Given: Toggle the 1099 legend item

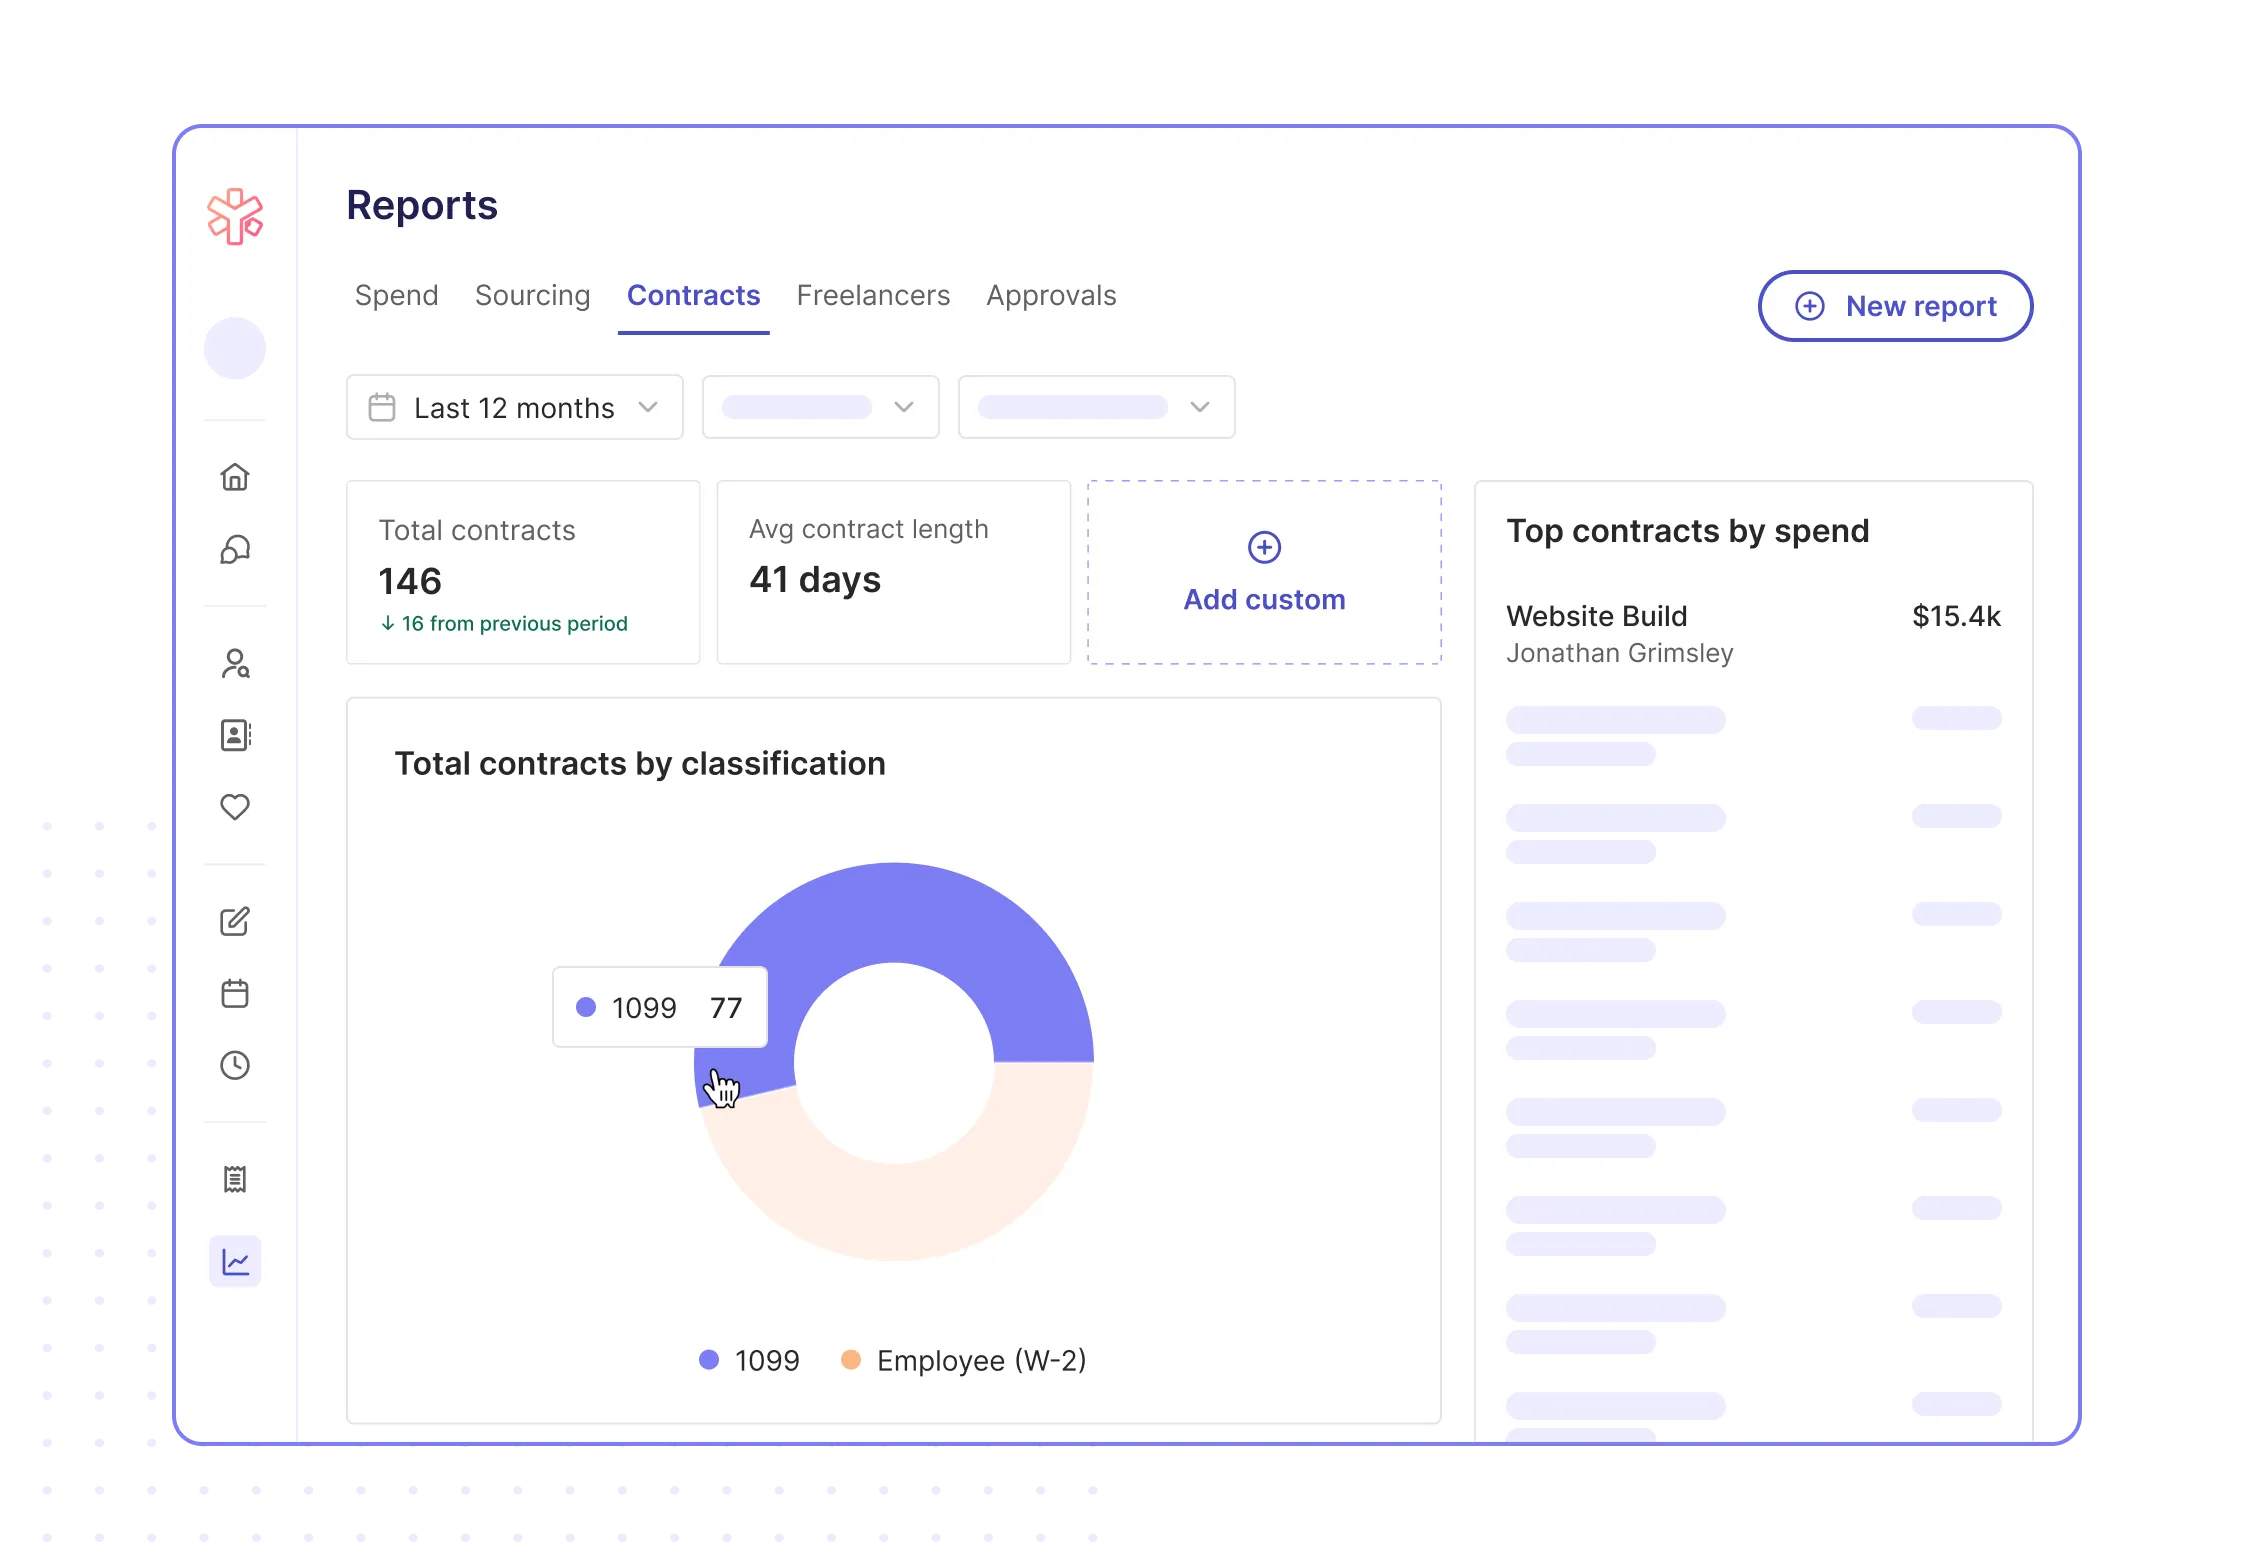Looking at the screenshot, I should point(750,1360).
